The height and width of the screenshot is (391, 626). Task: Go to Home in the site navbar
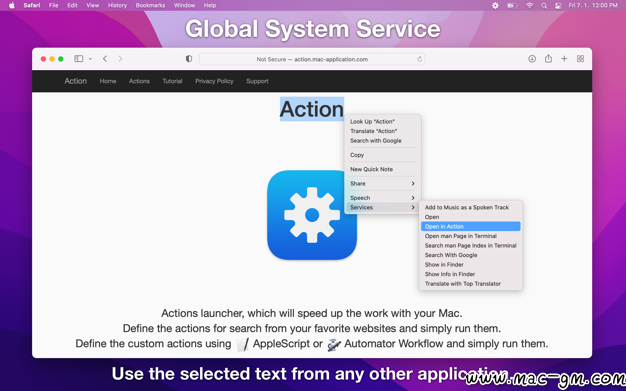[108, 81]
